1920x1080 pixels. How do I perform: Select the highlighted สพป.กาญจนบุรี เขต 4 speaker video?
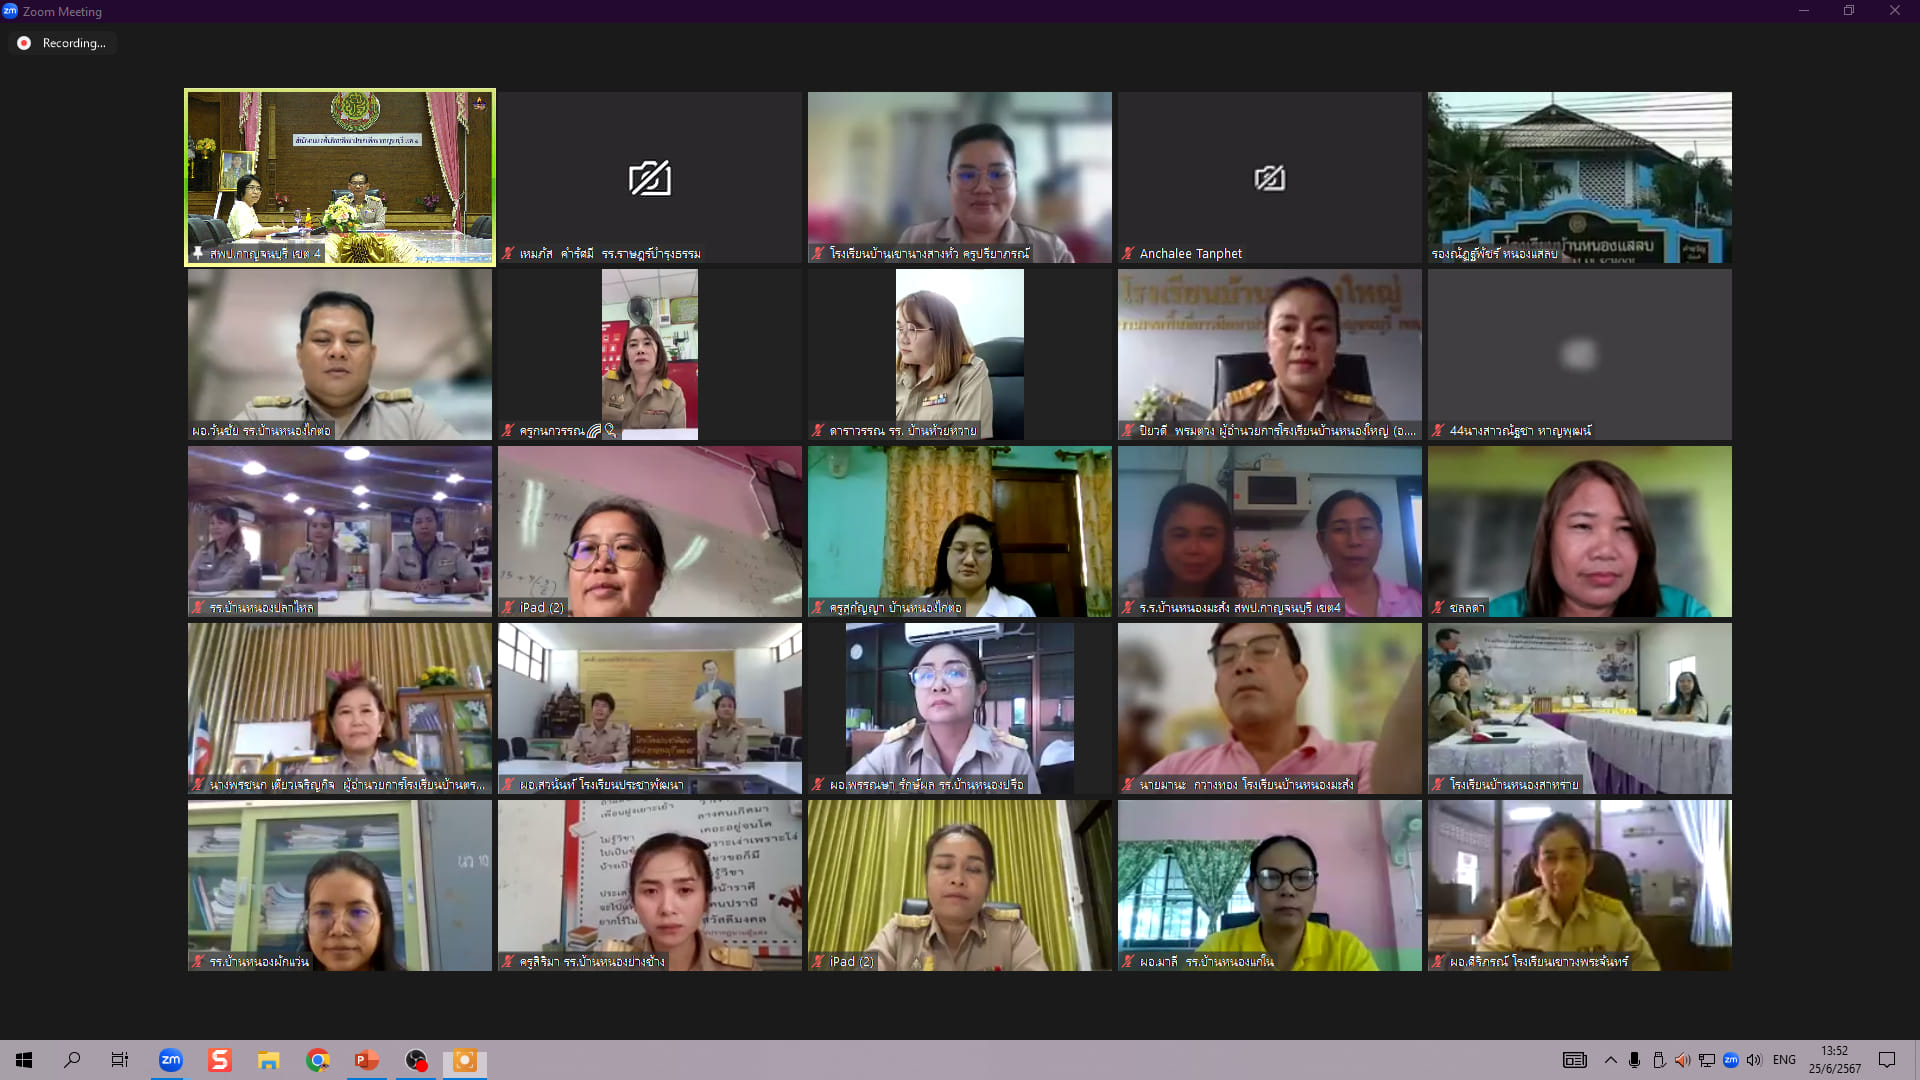pyautogui.click(x=340, y=177)
